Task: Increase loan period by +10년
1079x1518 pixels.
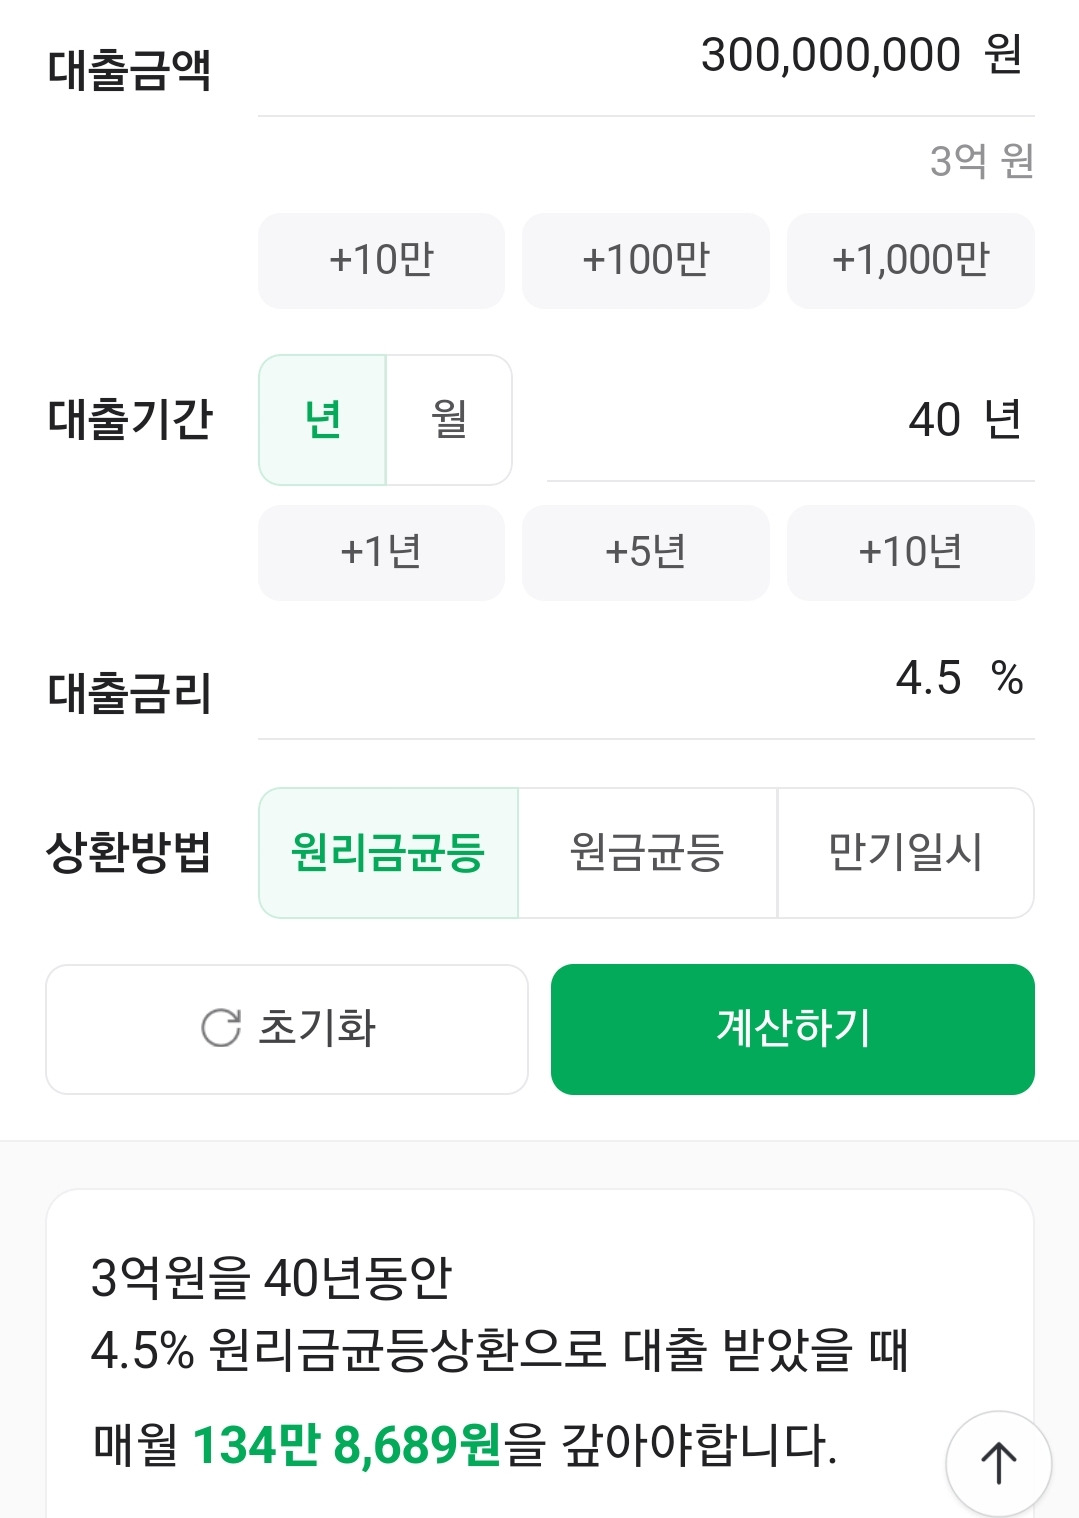Action: click(x=910, y=552)
